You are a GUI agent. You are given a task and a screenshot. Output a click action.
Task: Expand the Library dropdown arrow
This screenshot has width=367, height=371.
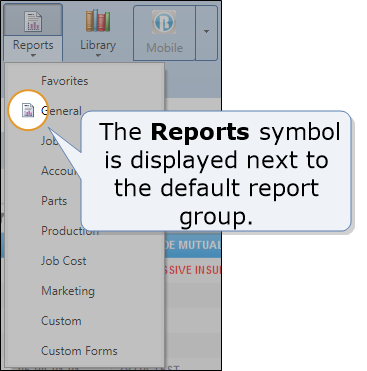click(x=98, y=55)
